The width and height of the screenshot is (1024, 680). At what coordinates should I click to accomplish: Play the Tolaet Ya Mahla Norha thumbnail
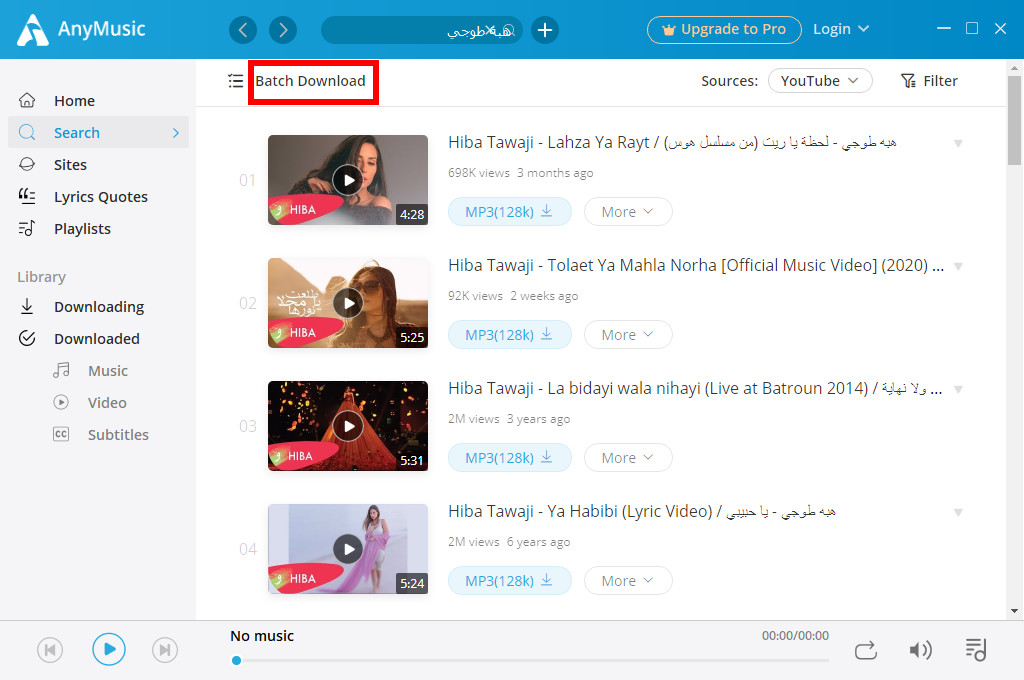click(348, 302)
